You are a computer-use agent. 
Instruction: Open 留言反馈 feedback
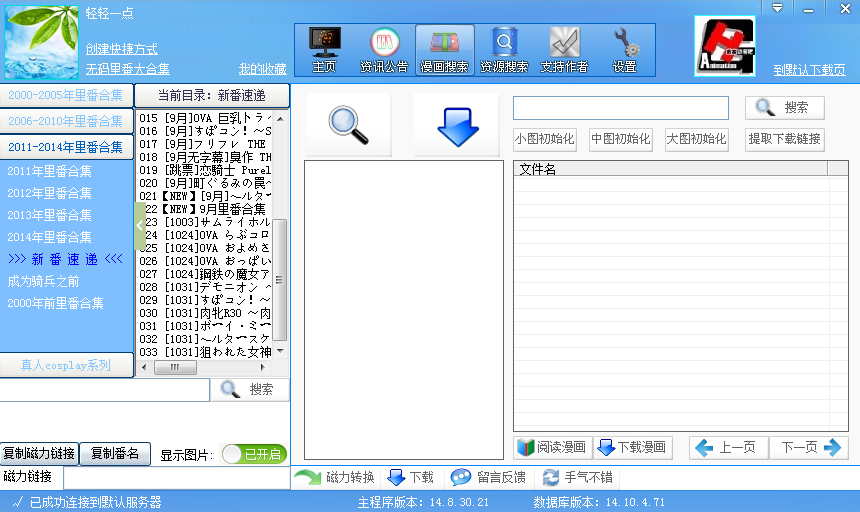(488, 477)
